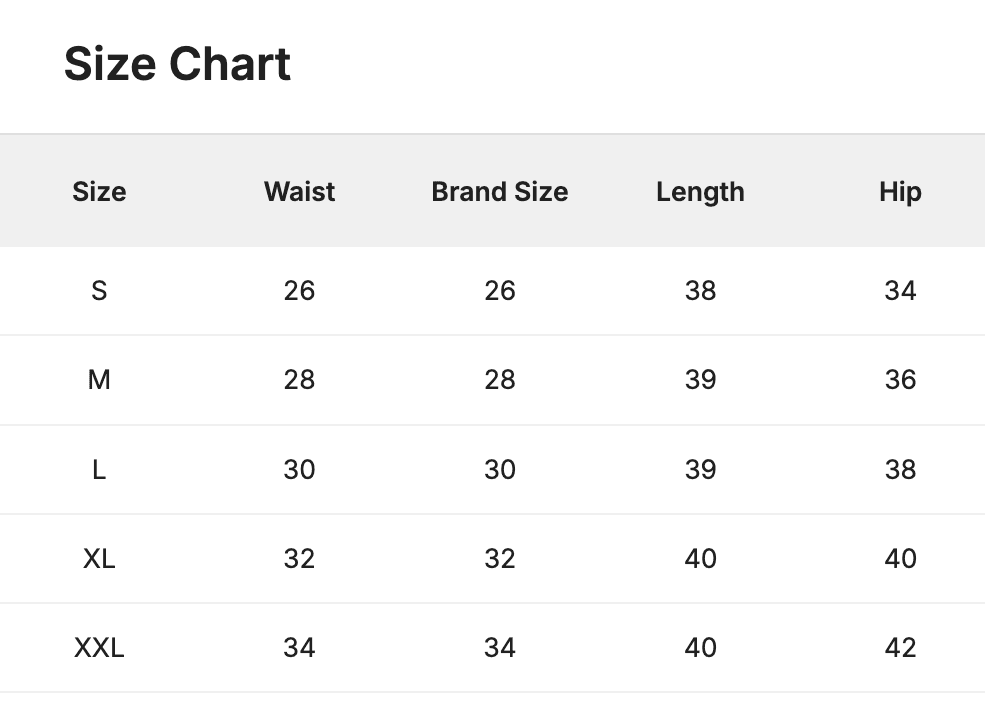Select length value 40 for size XL
Image resolution: width=985 pixels, height=720 pixels.
(700, 558)
